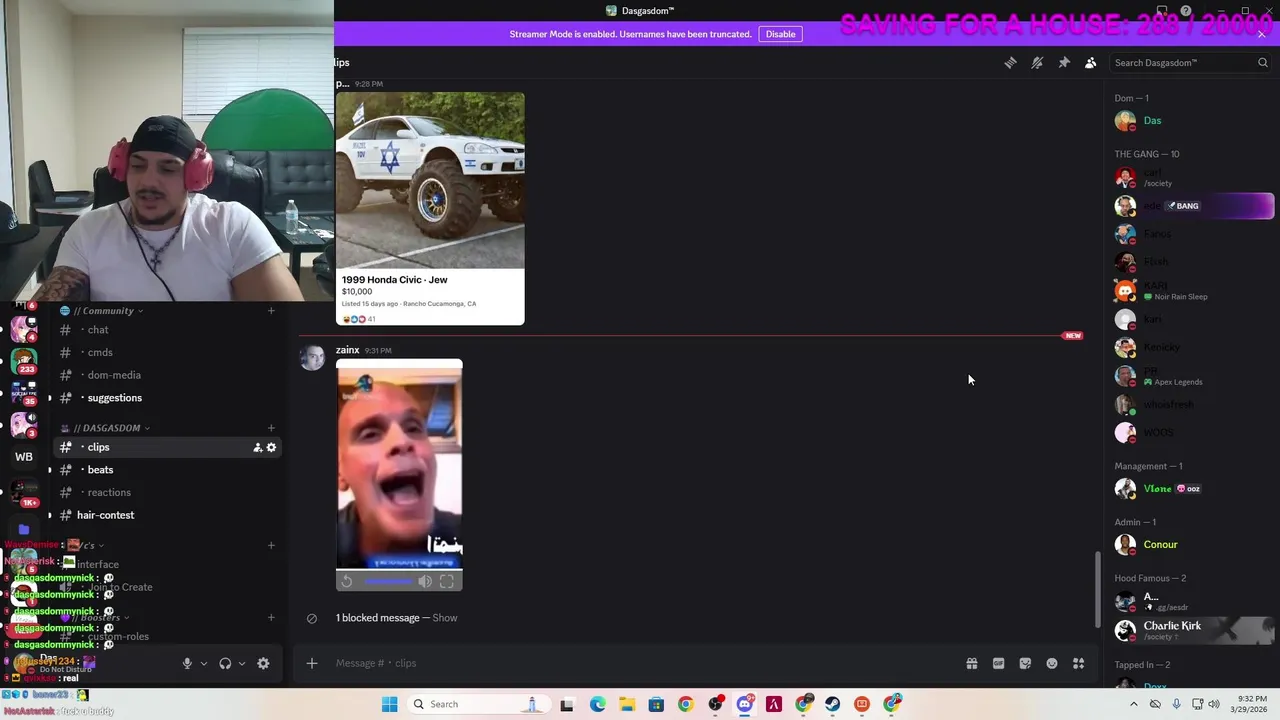This screenshot has width=1280, height=720.
Task: Open server folder in server list
Action: 24,530
